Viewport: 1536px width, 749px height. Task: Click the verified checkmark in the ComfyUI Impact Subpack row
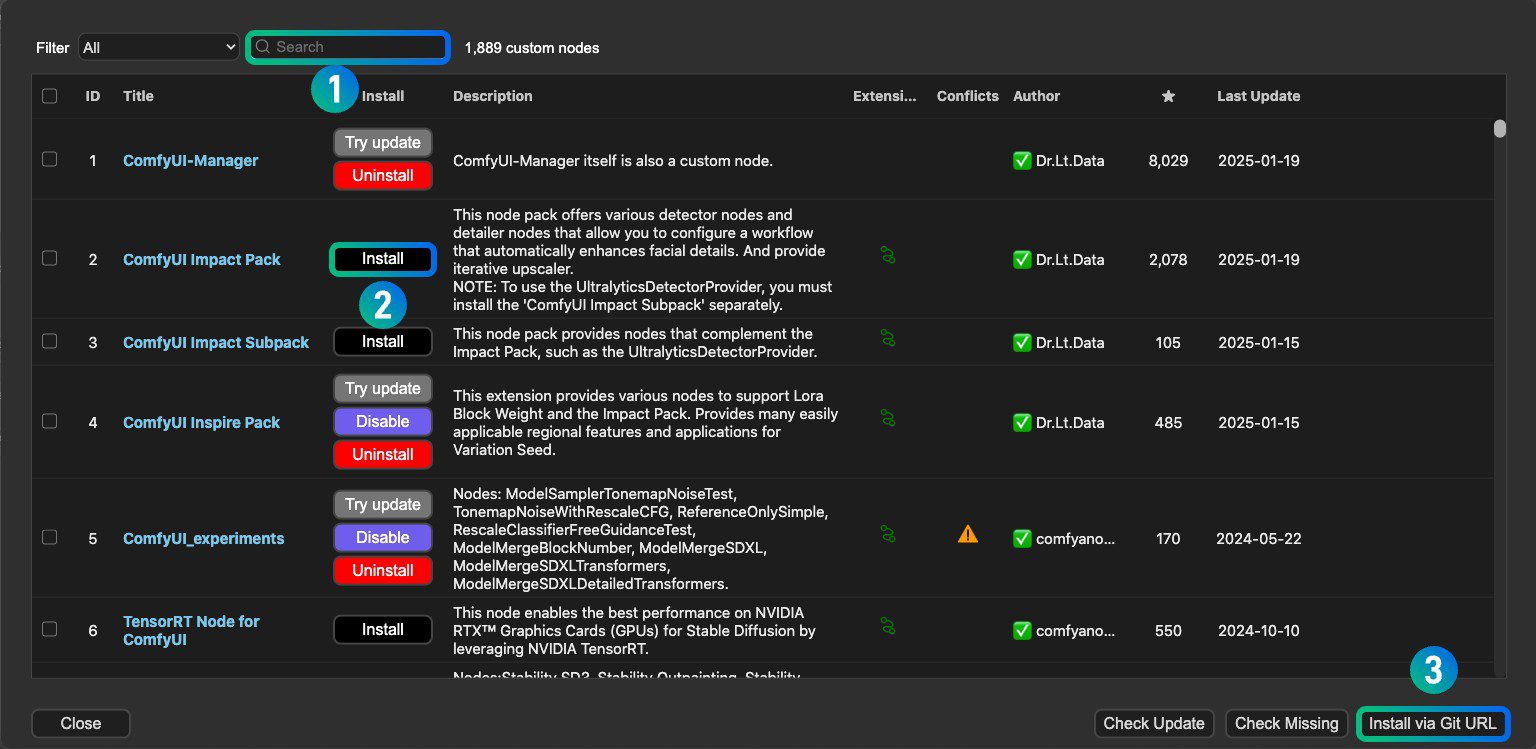1022,342
